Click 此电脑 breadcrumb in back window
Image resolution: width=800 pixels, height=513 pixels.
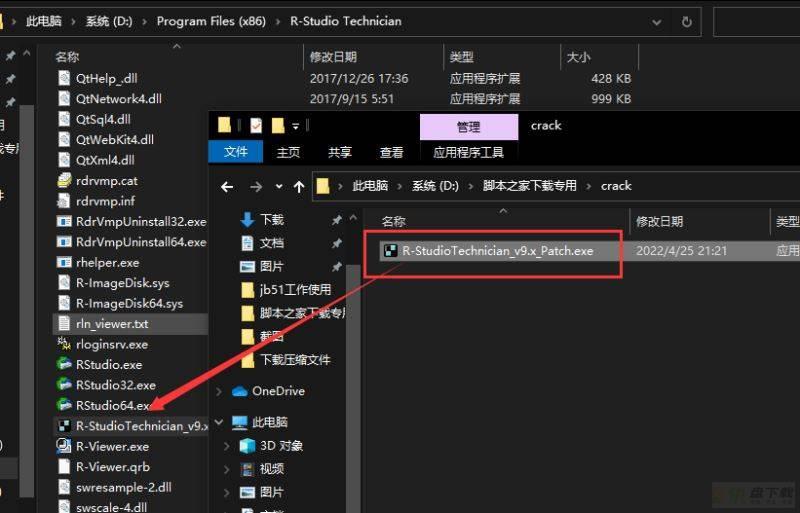44,21
